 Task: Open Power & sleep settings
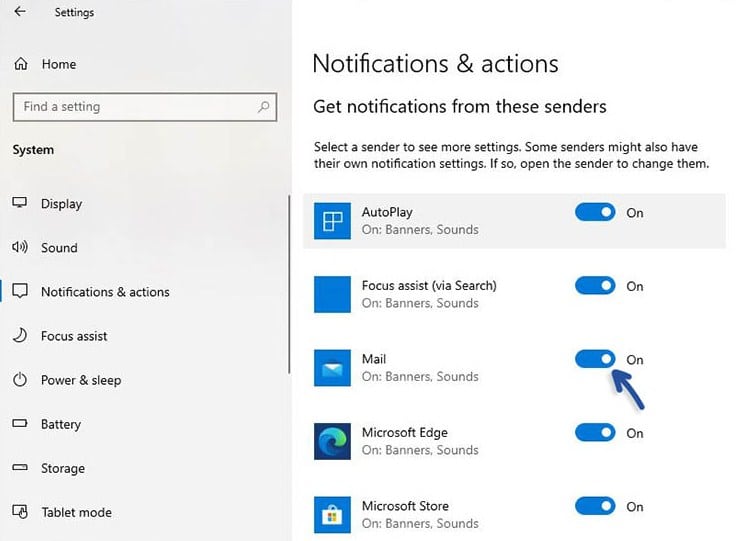[81, 380]
